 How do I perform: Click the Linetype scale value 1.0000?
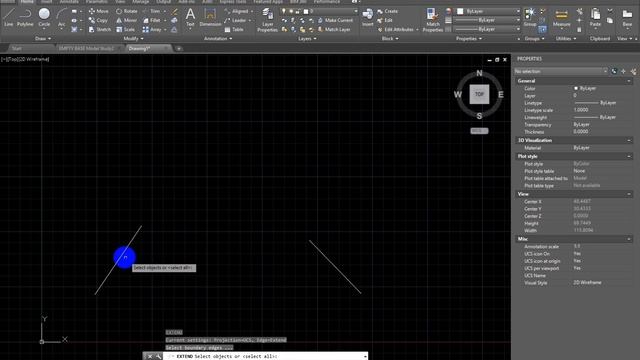click(581, 110)
